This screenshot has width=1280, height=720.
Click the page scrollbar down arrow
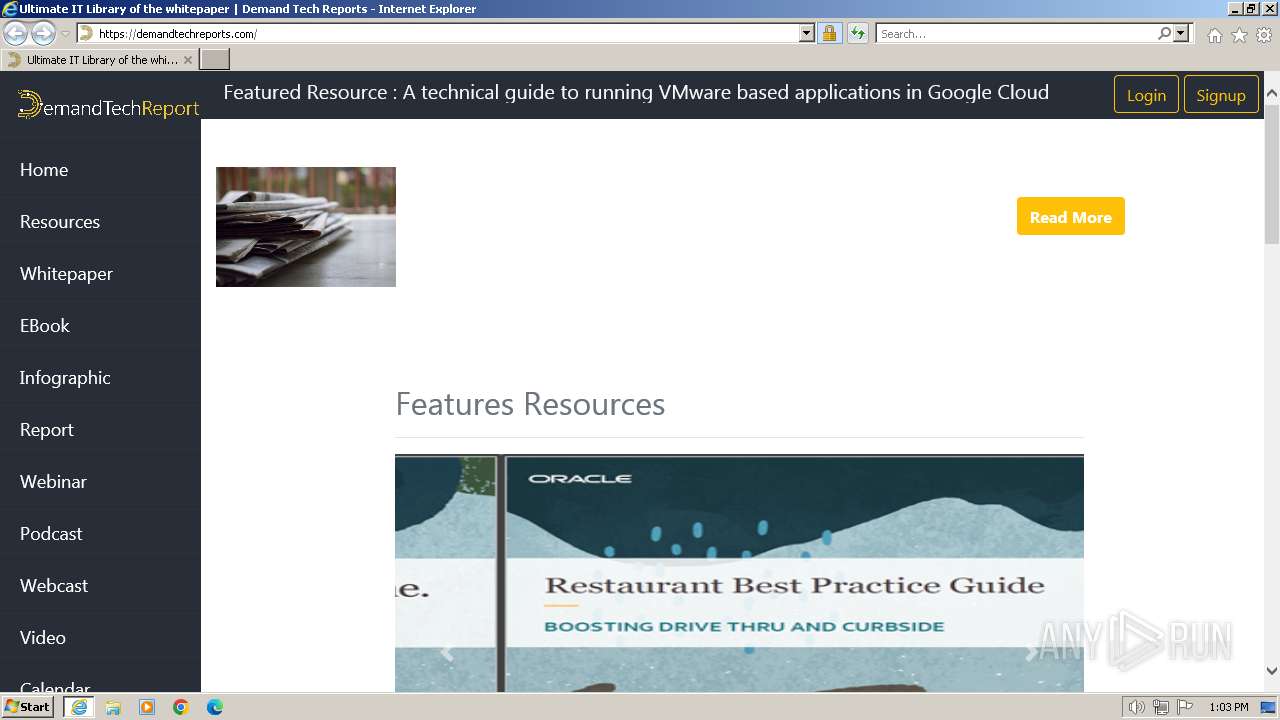[x=1272, y=671]
